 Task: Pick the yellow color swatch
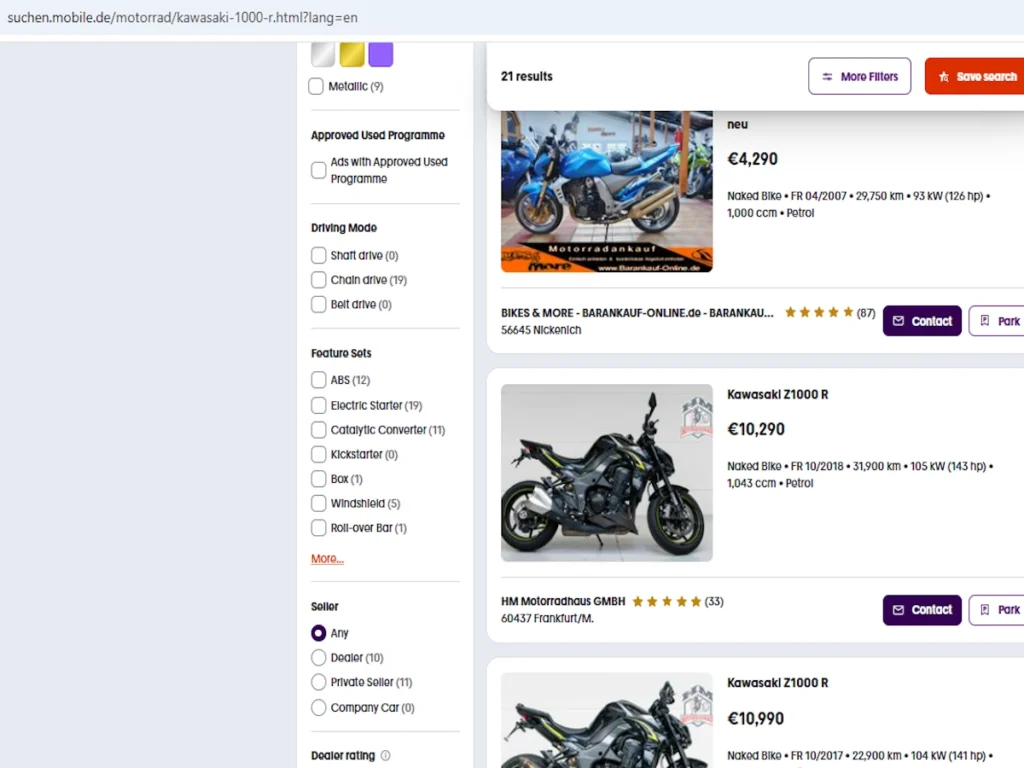coord(351,54)
